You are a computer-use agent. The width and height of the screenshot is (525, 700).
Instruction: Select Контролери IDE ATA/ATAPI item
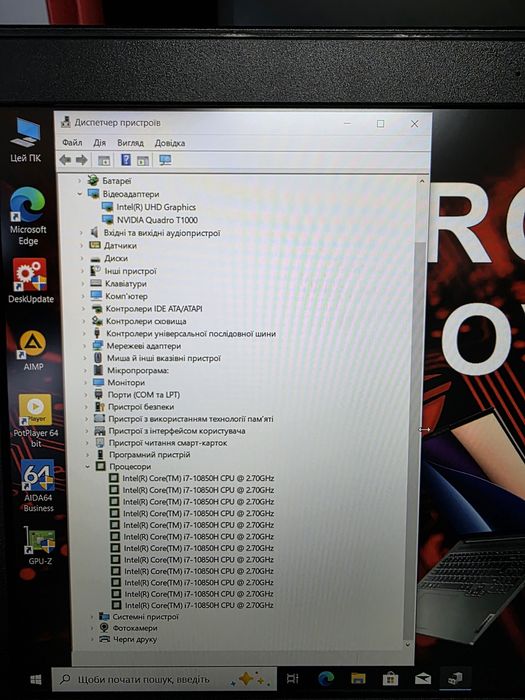click(154, 308)
